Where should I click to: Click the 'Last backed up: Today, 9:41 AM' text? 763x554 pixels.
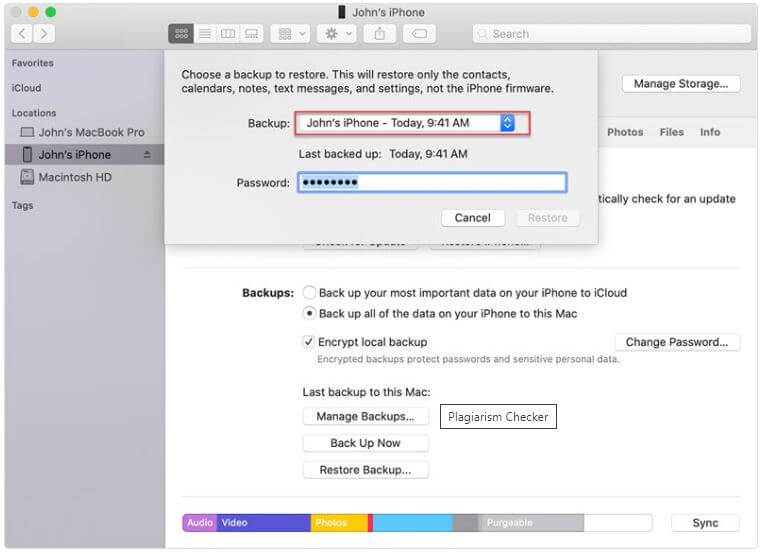point(383,154)
